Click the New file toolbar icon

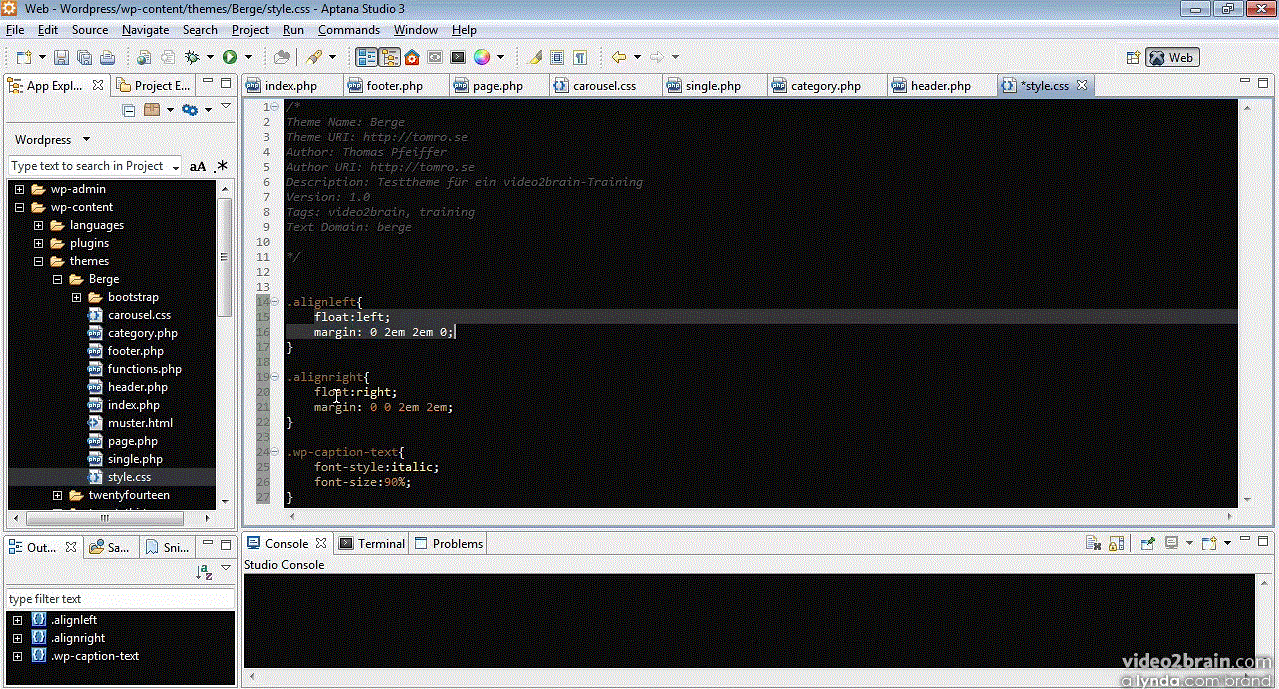click(x=23, y=57)
